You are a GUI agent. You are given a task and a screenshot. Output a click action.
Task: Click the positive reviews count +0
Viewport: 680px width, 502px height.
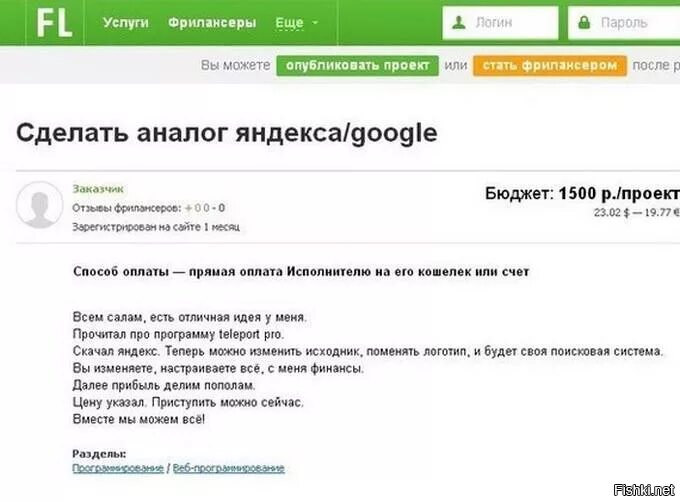(x=191, y=208)
